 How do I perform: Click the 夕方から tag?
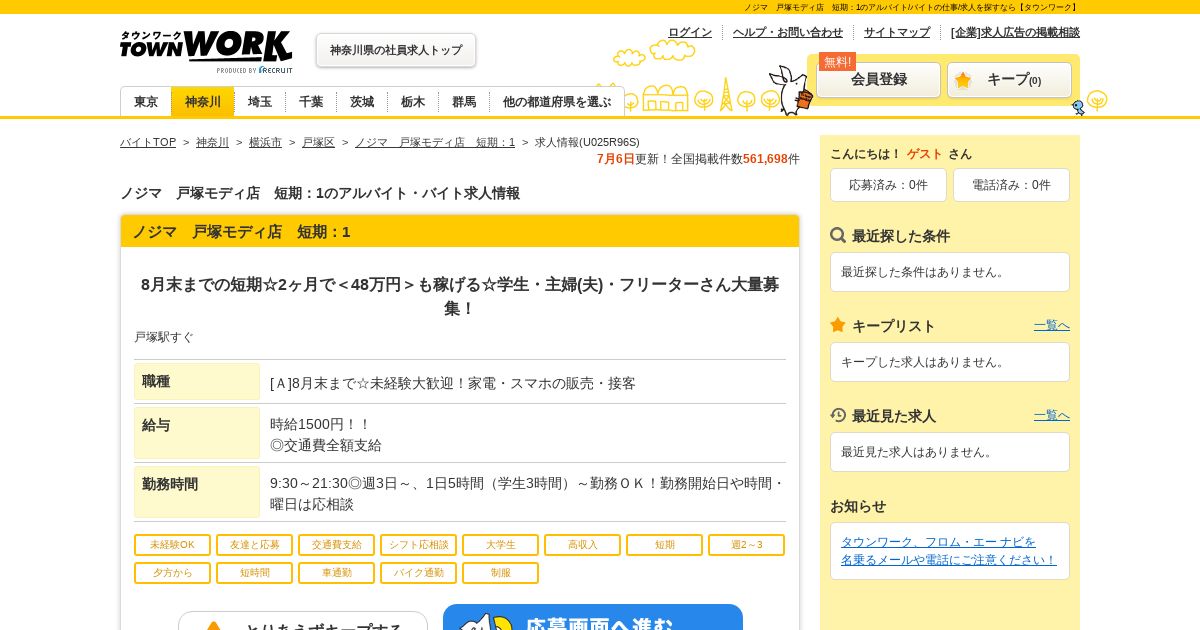click(172, 573)
